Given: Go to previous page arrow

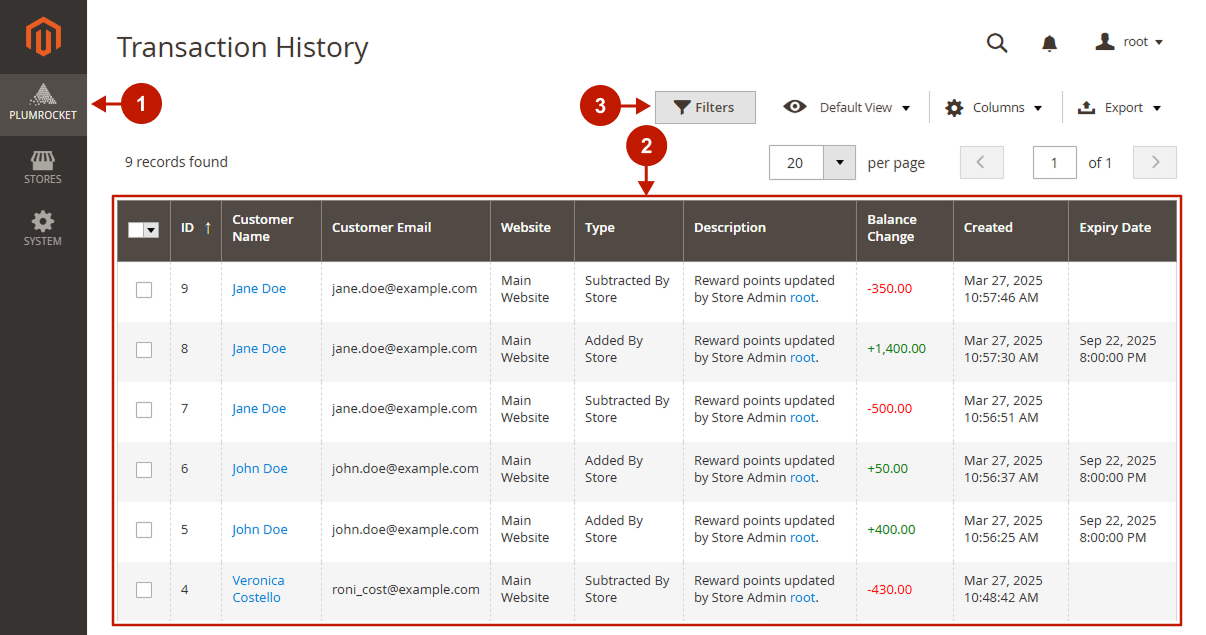Looking at the screenshot, I should [x=981, y=162].
